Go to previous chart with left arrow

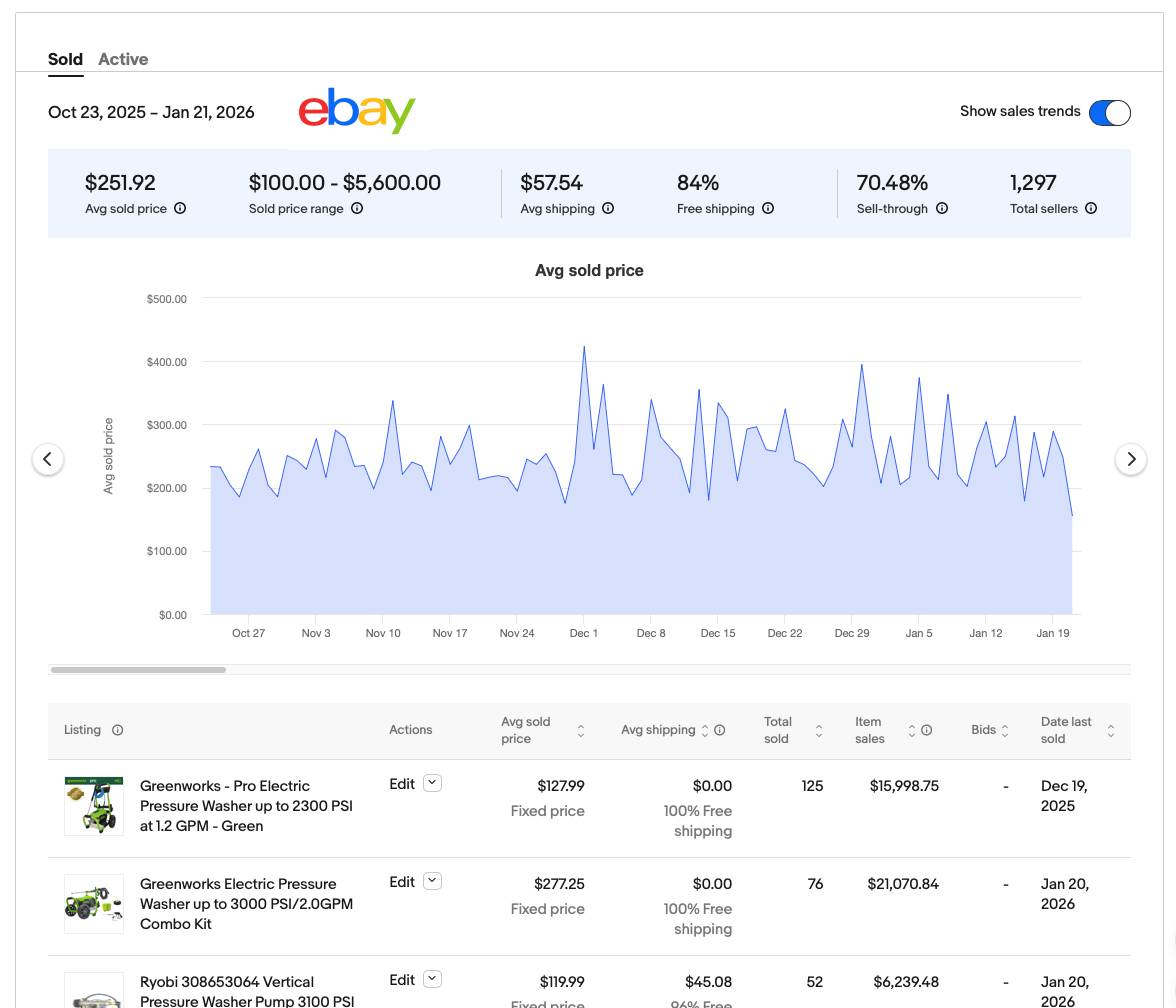click(x=48, y=459)
